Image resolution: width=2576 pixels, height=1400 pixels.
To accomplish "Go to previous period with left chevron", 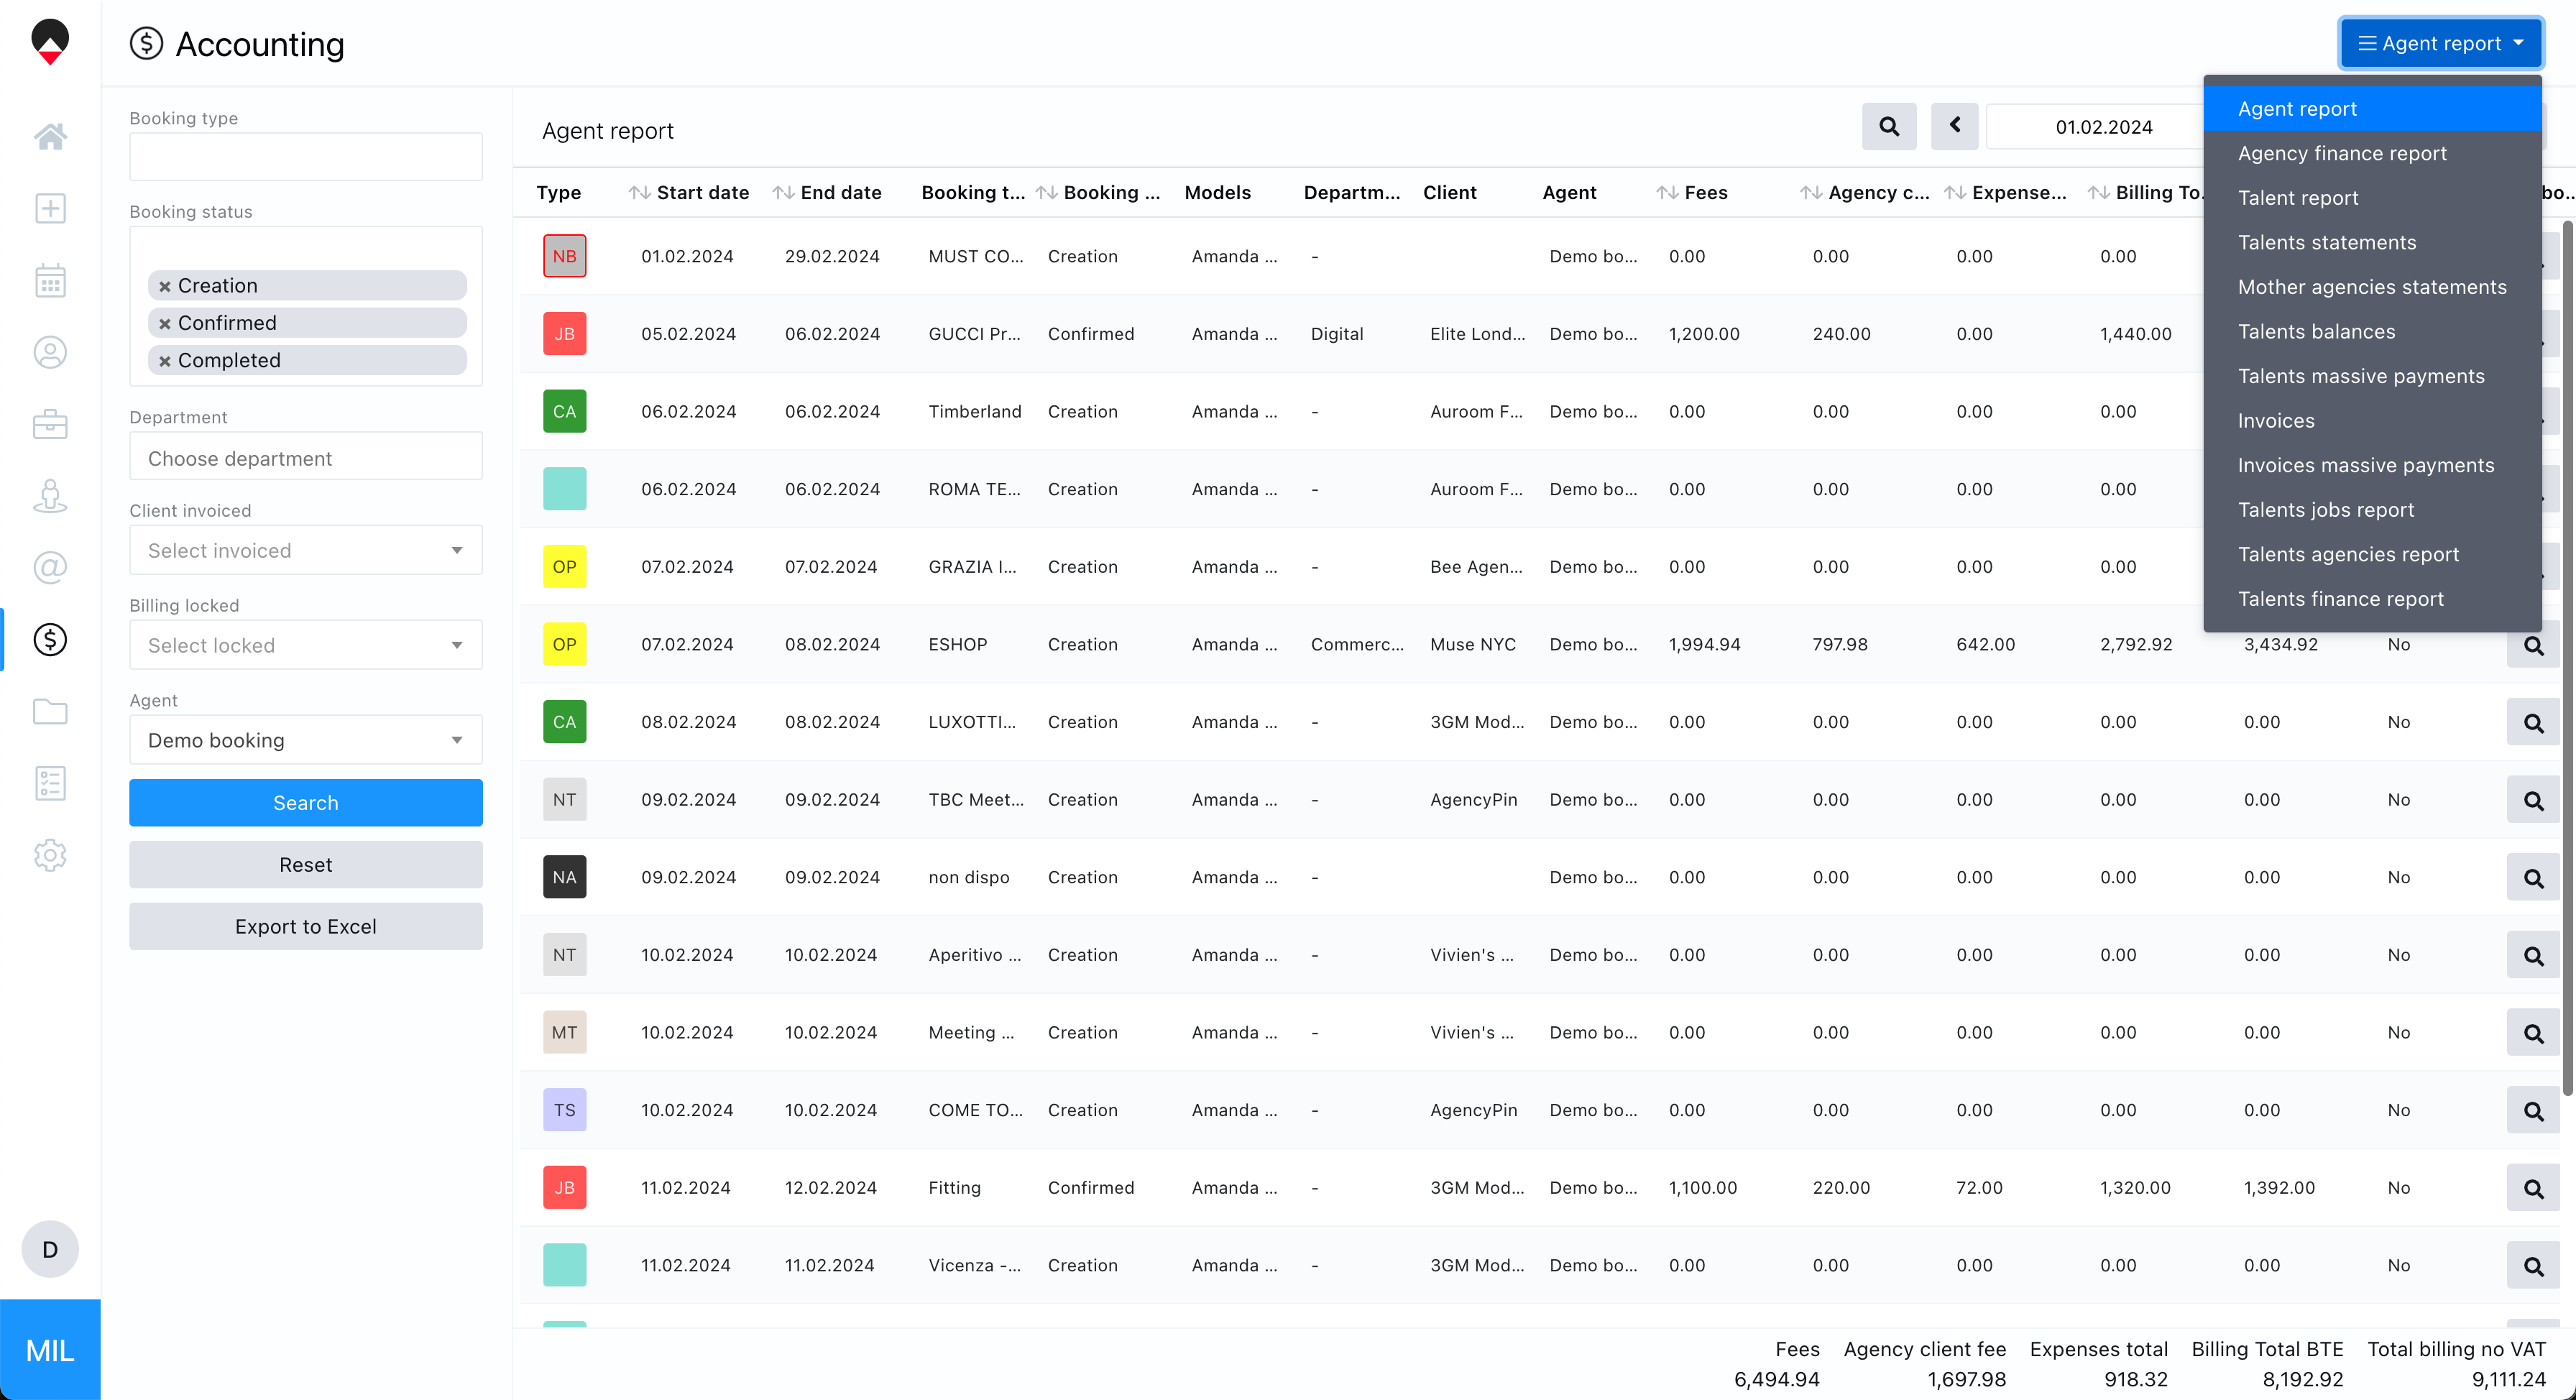I will tap(1955, 127).
